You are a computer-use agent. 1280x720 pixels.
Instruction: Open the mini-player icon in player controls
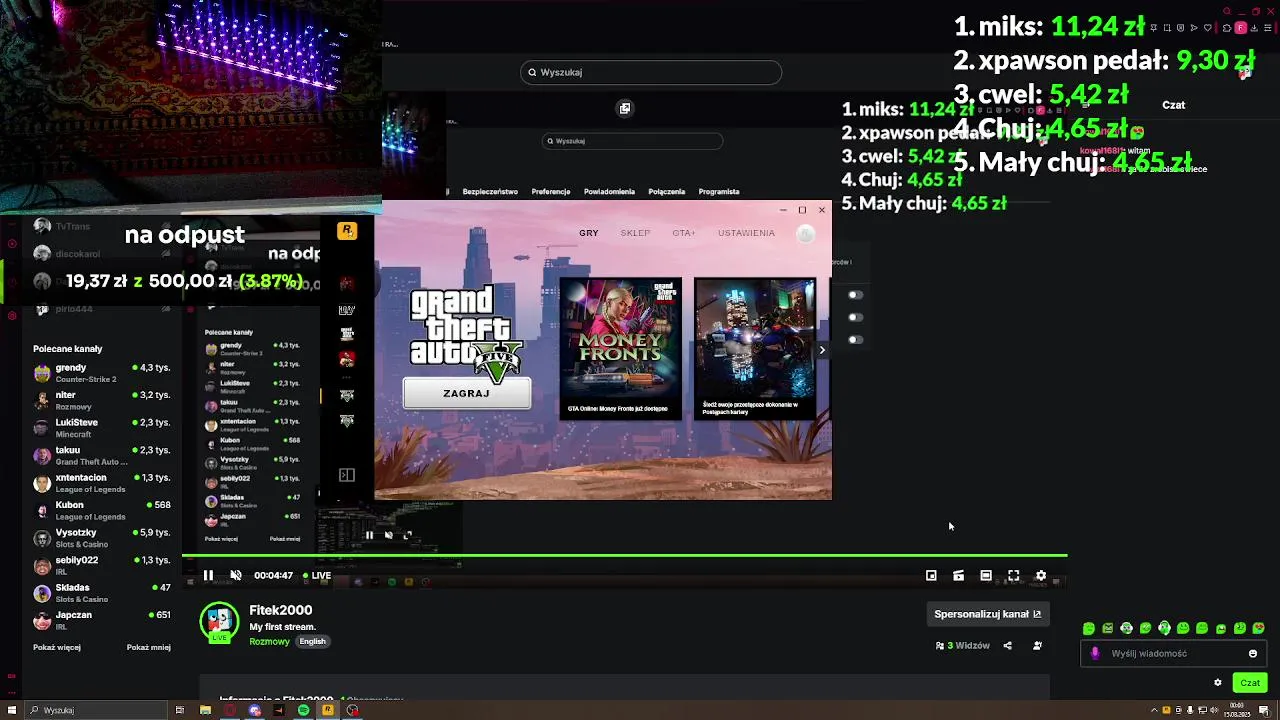point(931,575)
